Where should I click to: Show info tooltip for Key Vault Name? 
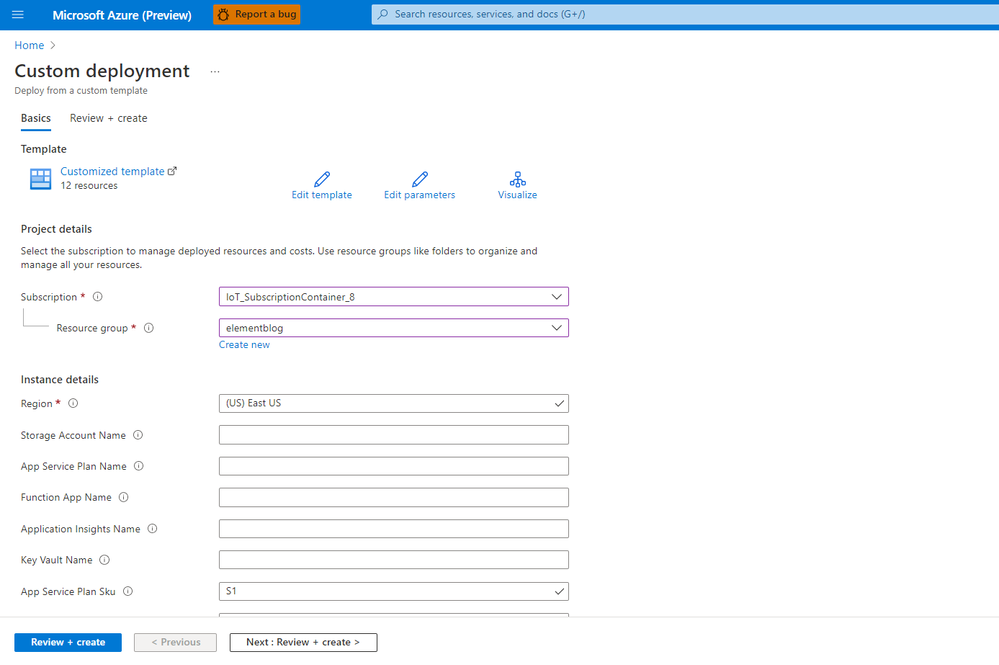click(x=104, y=560)
